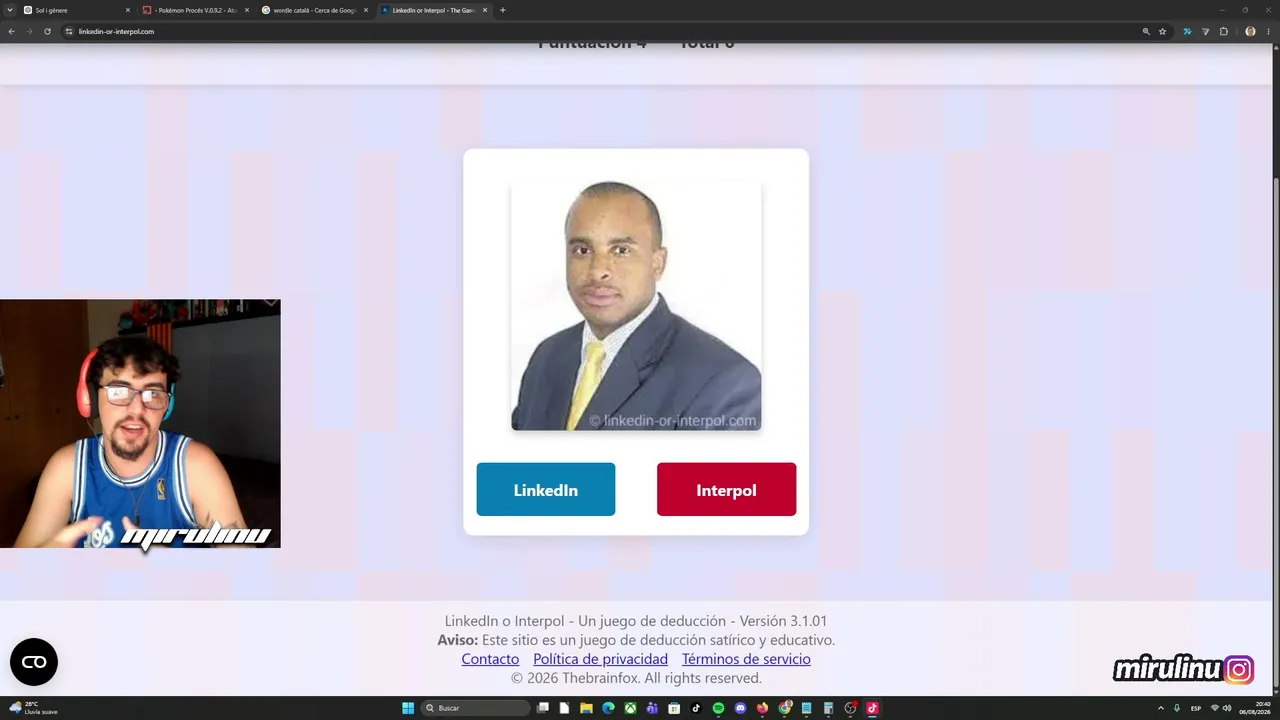The width and height of the screenshot is (1280, 720).
Task: Open the Windows Start menu
Action: 408,708
